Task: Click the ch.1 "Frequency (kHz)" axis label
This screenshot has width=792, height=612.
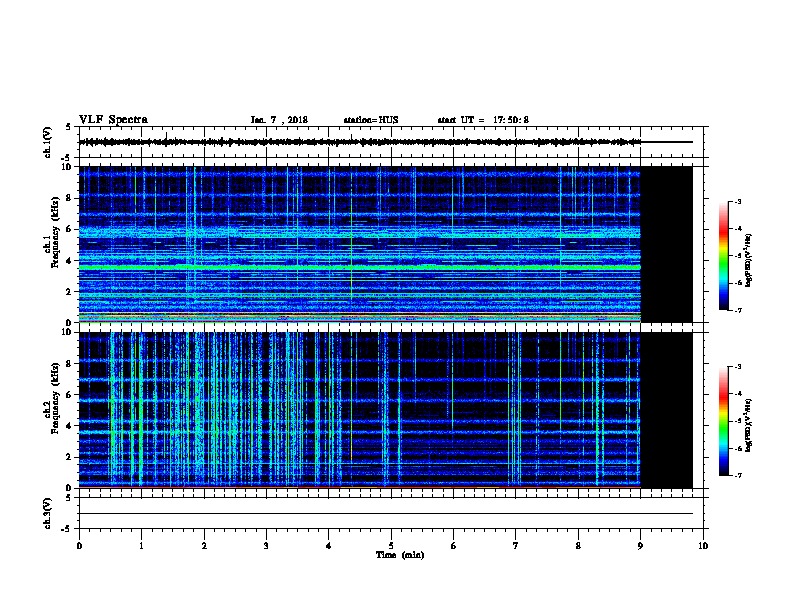Action: 55,233
